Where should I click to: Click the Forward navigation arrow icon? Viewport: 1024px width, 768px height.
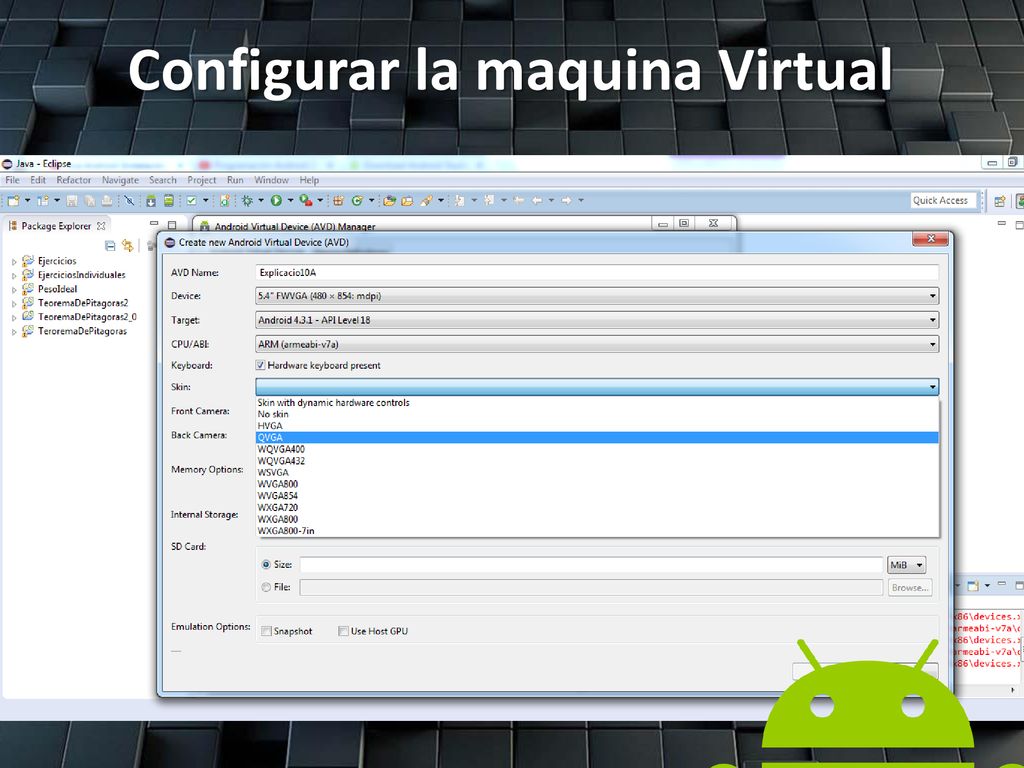tap(566, 200)
